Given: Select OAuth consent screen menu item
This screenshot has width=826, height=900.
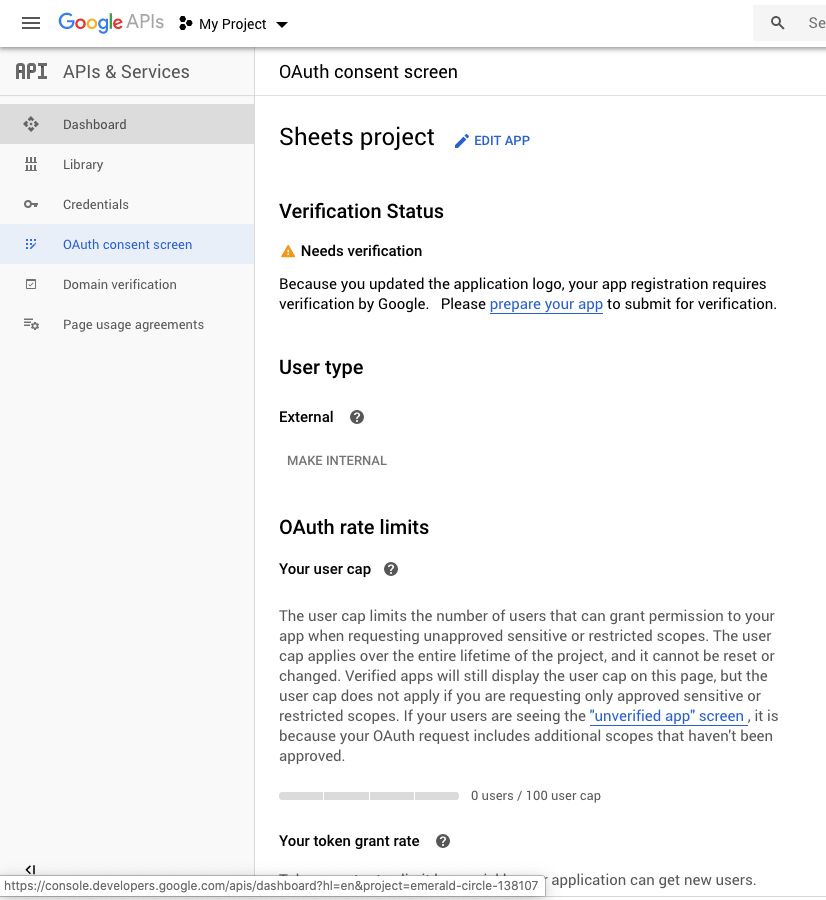Looking at the screenshot, I should (x=127, y=244).
